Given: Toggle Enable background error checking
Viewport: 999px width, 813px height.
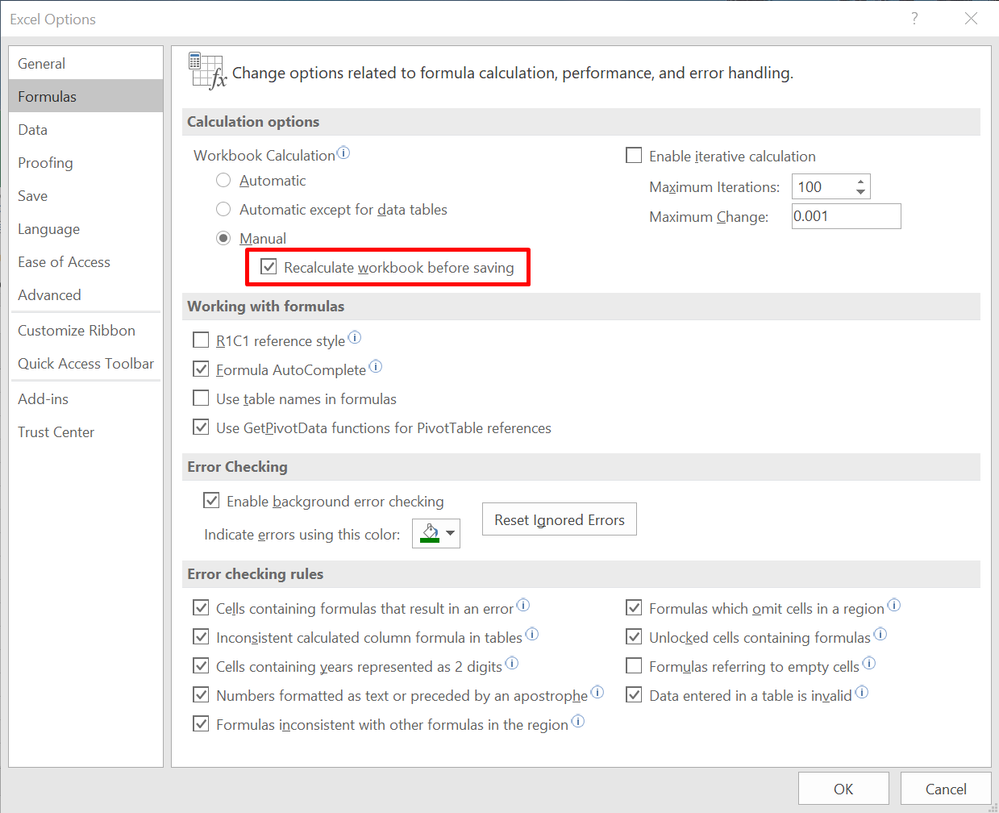Looking at the screenshot, I should coord(212,501).
